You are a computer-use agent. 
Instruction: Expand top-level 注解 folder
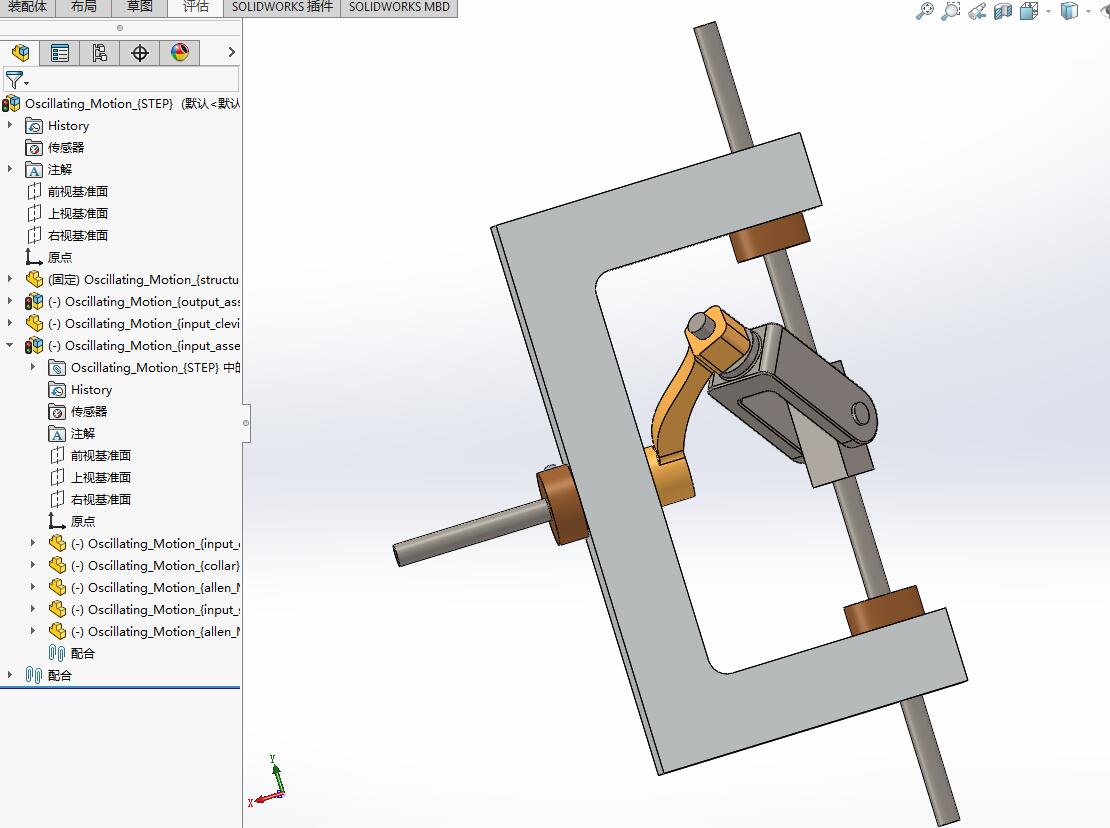[x=10, y=169]
